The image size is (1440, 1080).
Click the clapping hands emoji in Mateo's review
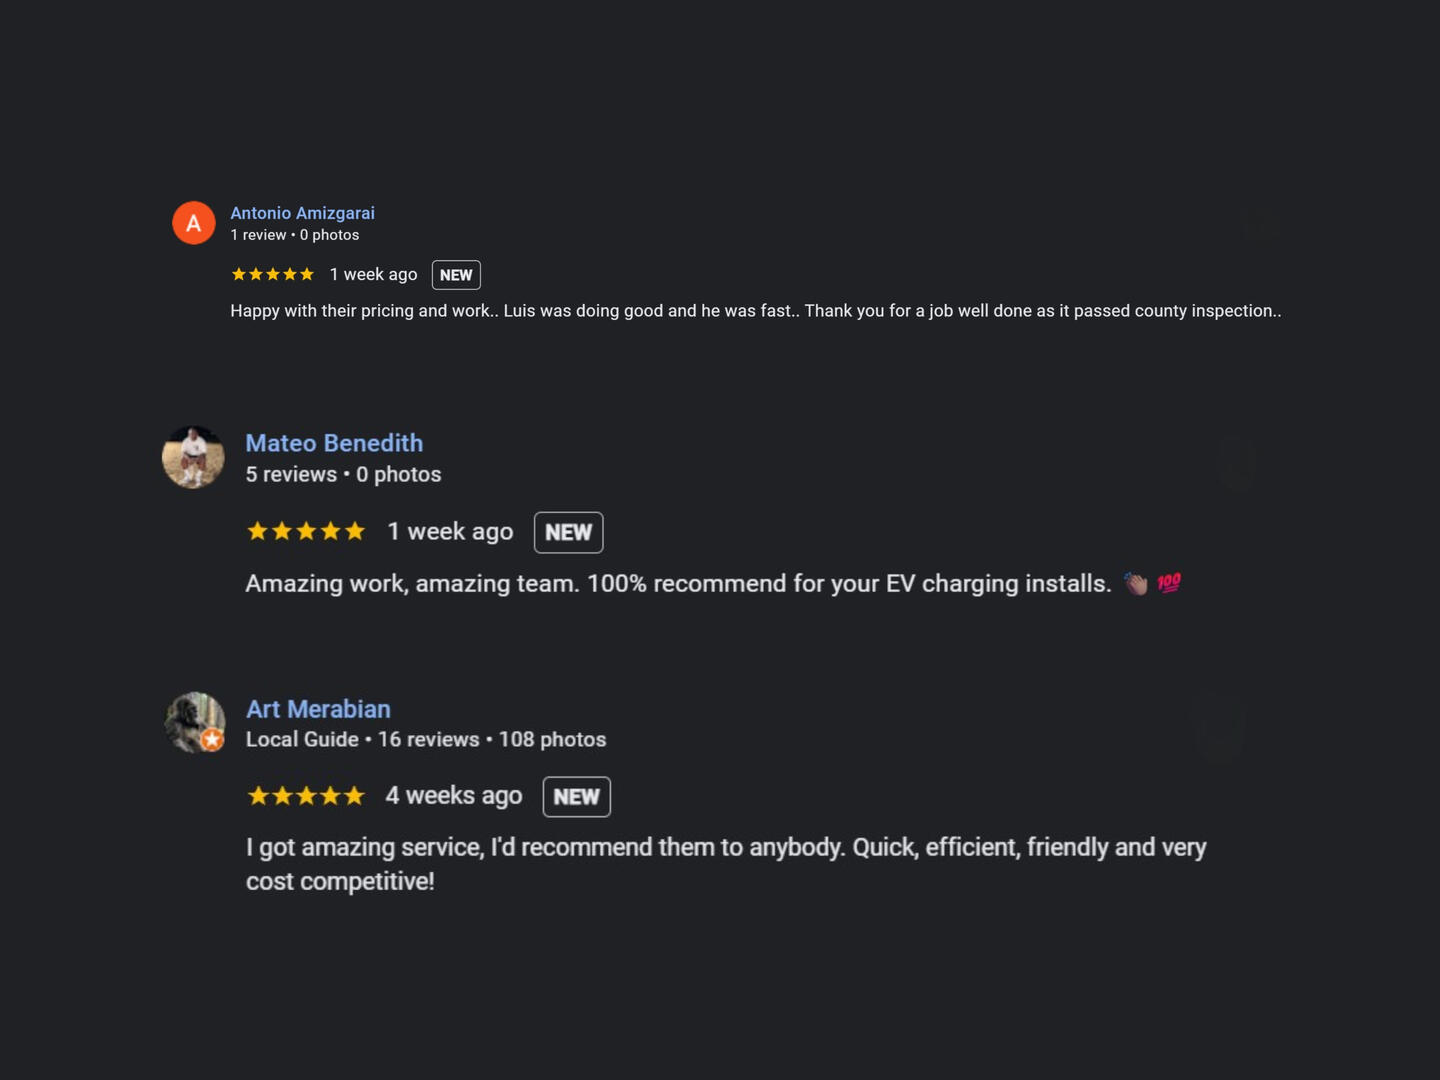pyautogui.click(x=1135, y=583)
